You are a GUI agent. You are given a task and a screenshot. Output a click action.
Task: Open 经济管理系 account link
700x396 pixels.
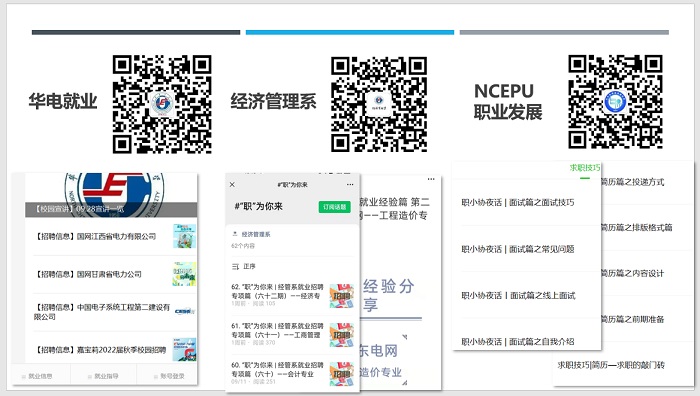tap(256, 234)
